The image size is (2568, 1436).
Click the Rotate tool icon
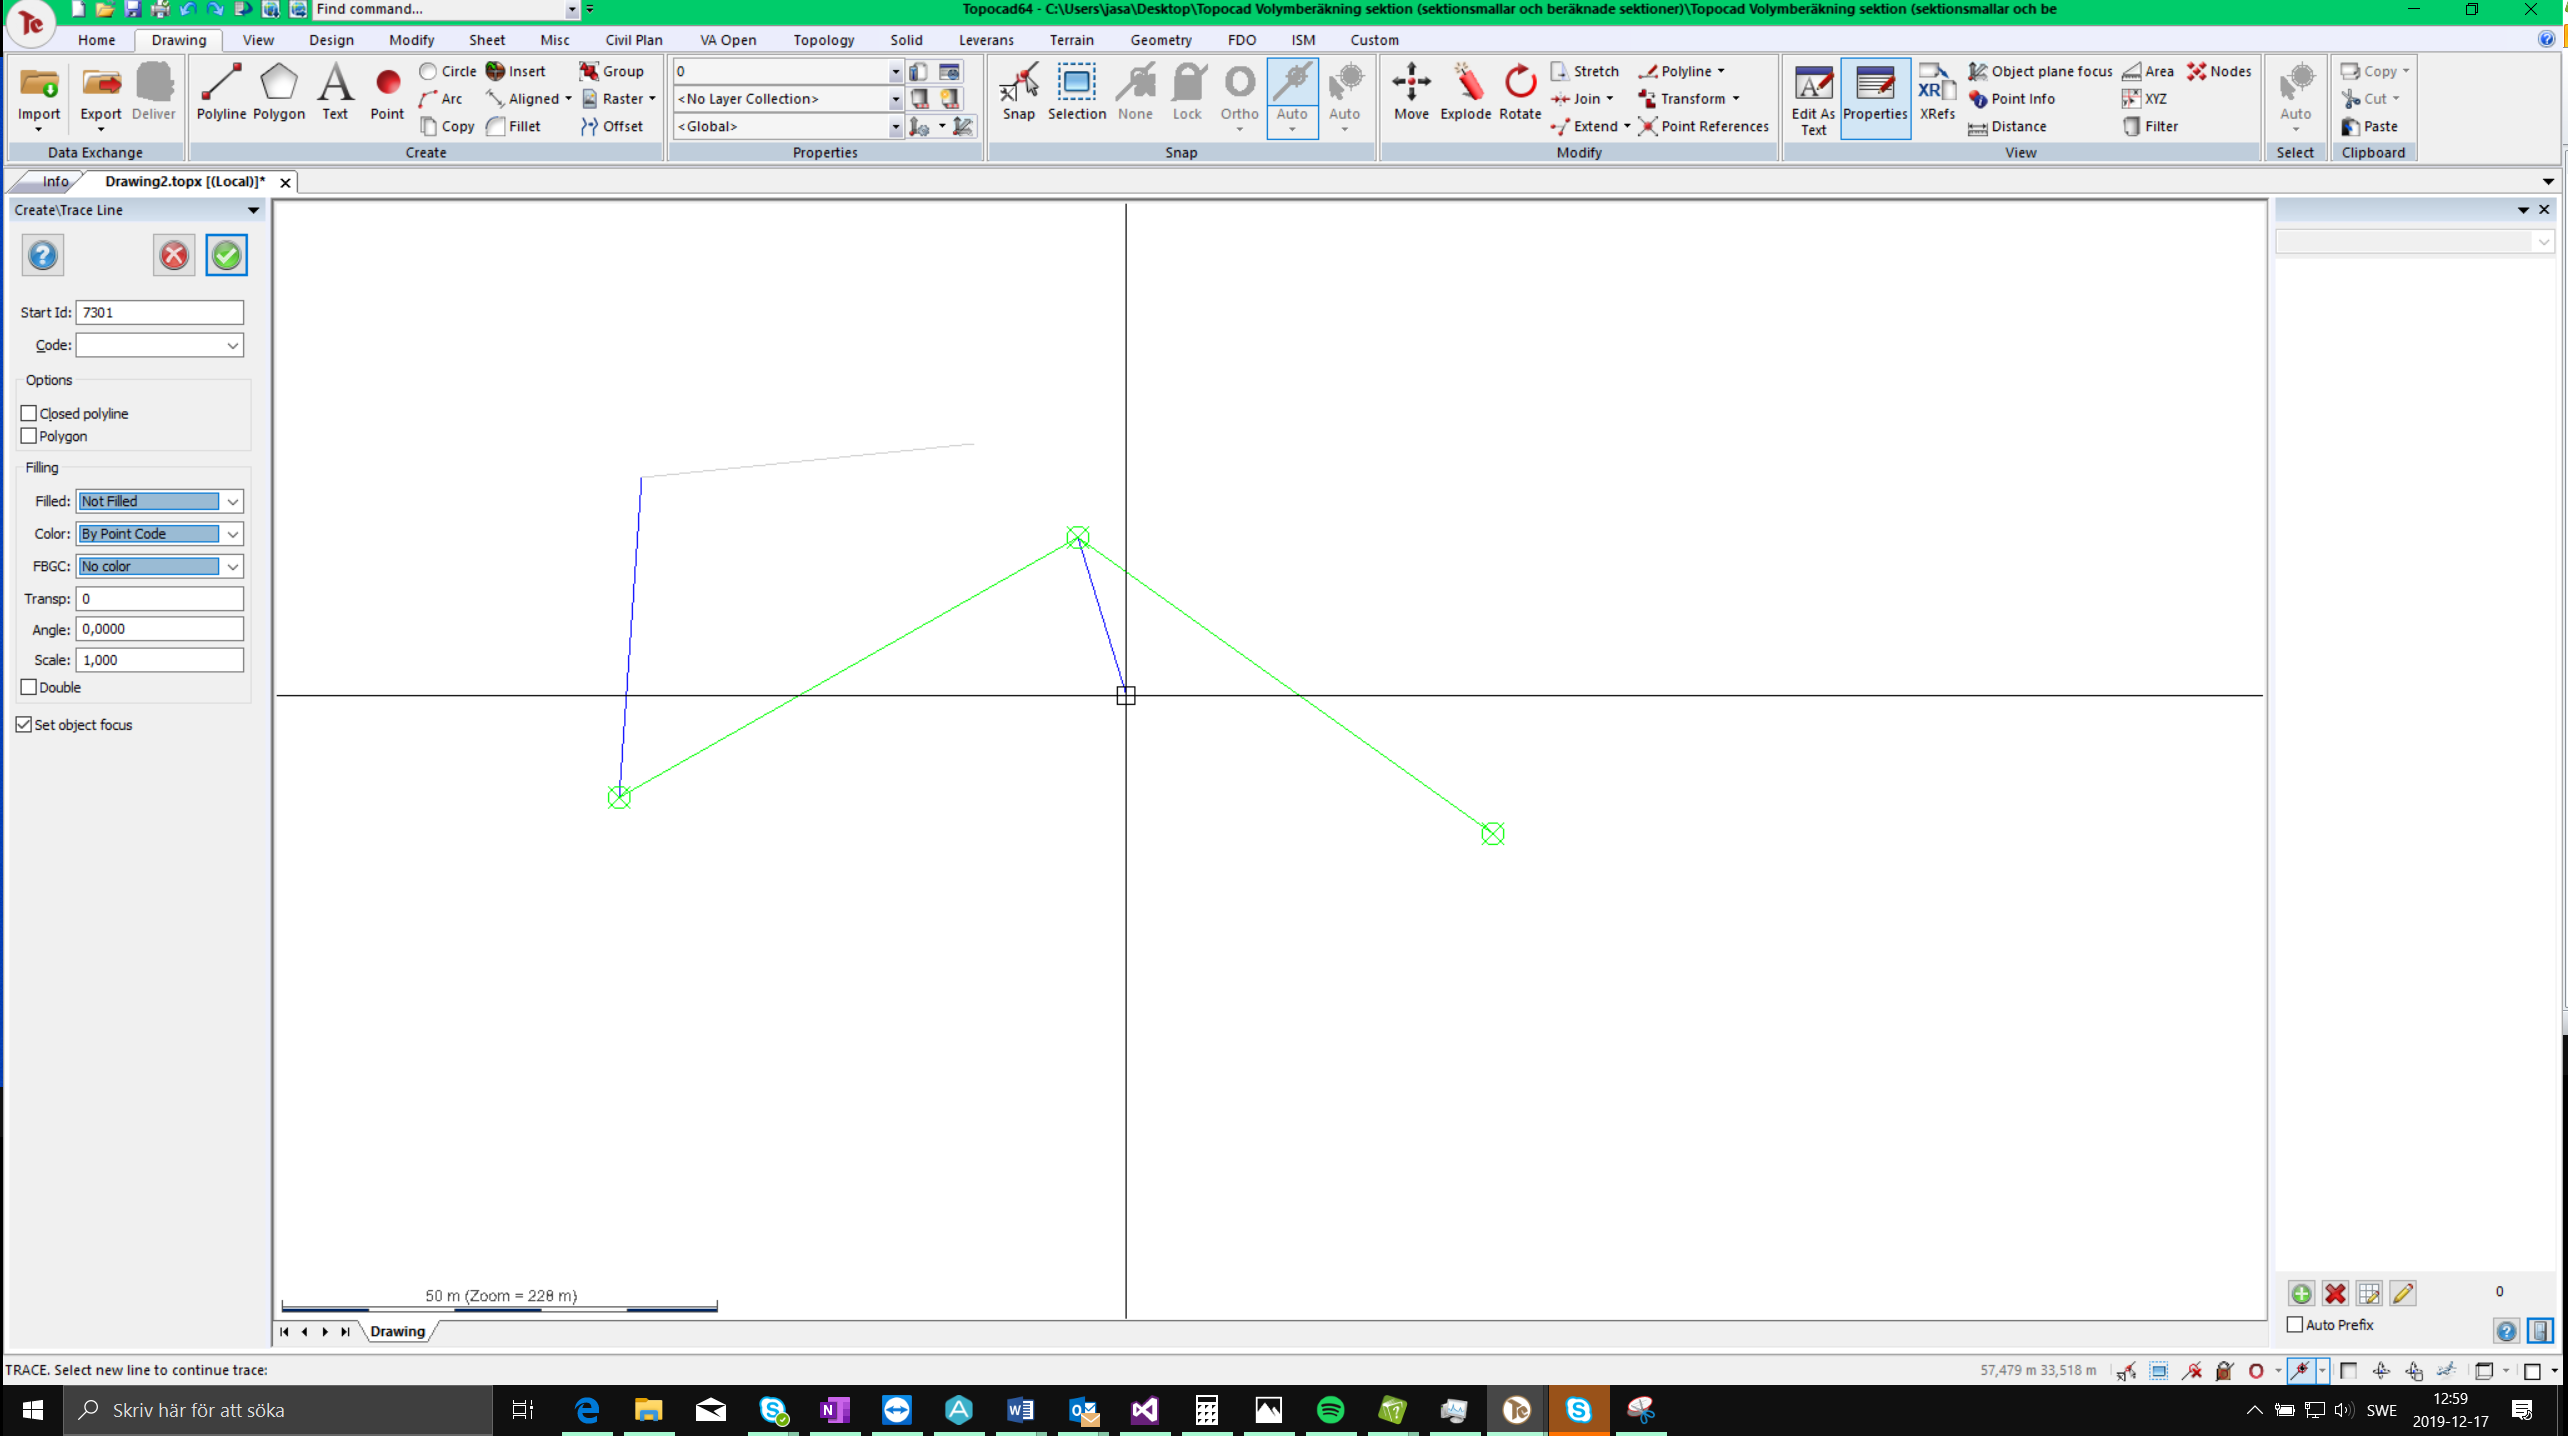pyautogui.click(x=1519, y=91)
